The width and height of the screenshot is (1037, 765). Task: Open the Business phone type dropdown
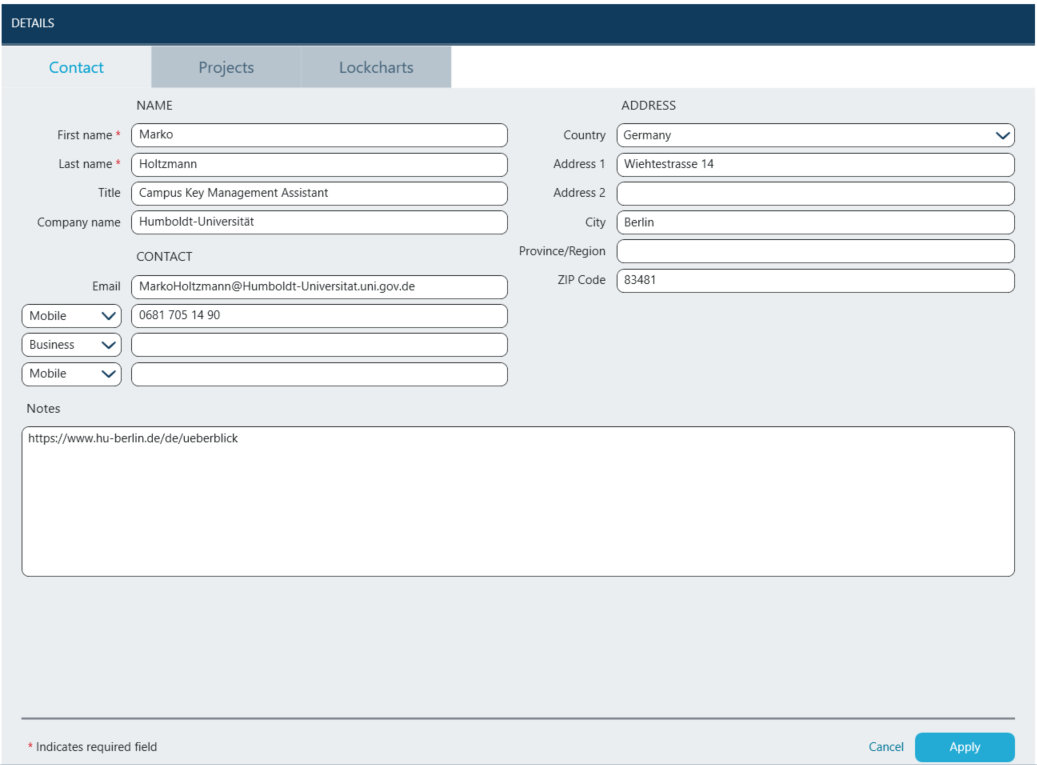coord(71,345)
